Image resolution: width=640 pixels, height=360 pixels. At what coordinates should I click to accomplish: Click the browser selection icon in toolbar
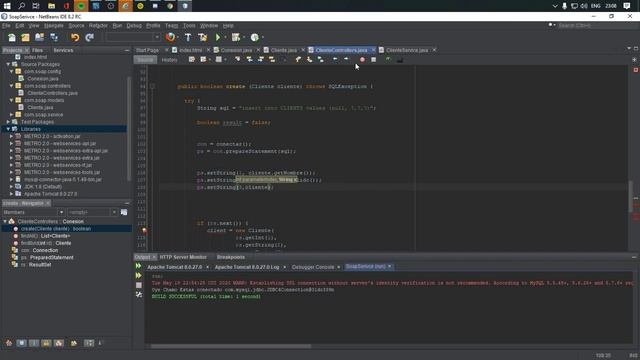click(x=170, y=38)
